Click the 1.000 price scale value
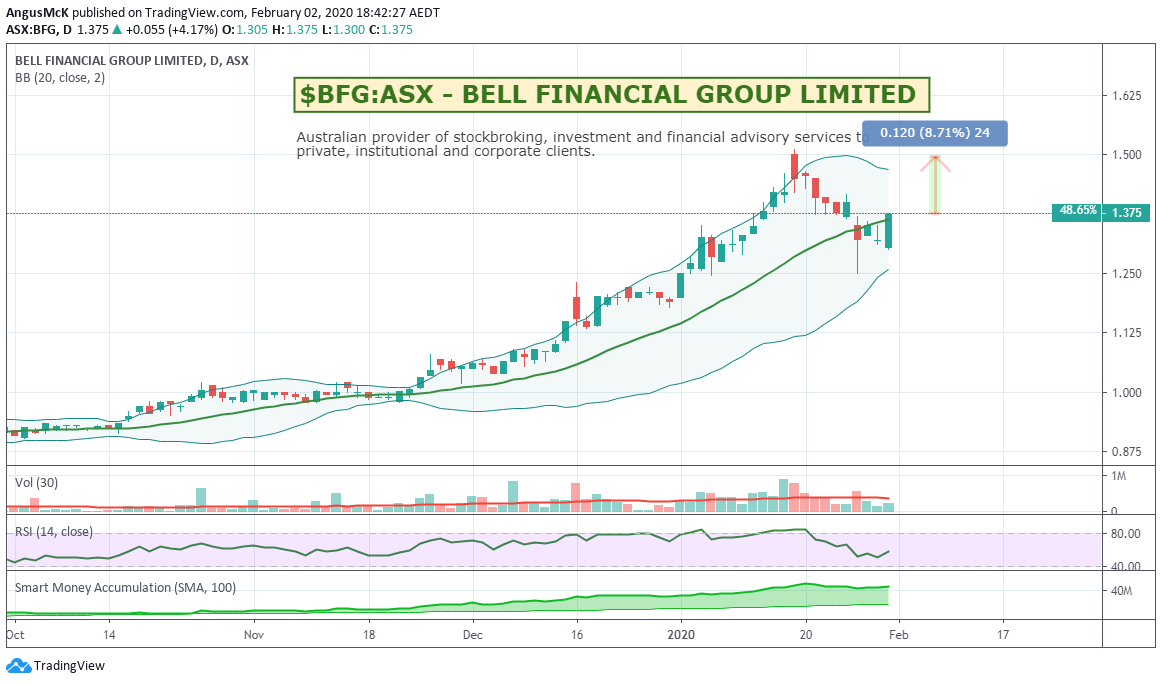This screenshot has height=684, width=1162. [1126, 393]
